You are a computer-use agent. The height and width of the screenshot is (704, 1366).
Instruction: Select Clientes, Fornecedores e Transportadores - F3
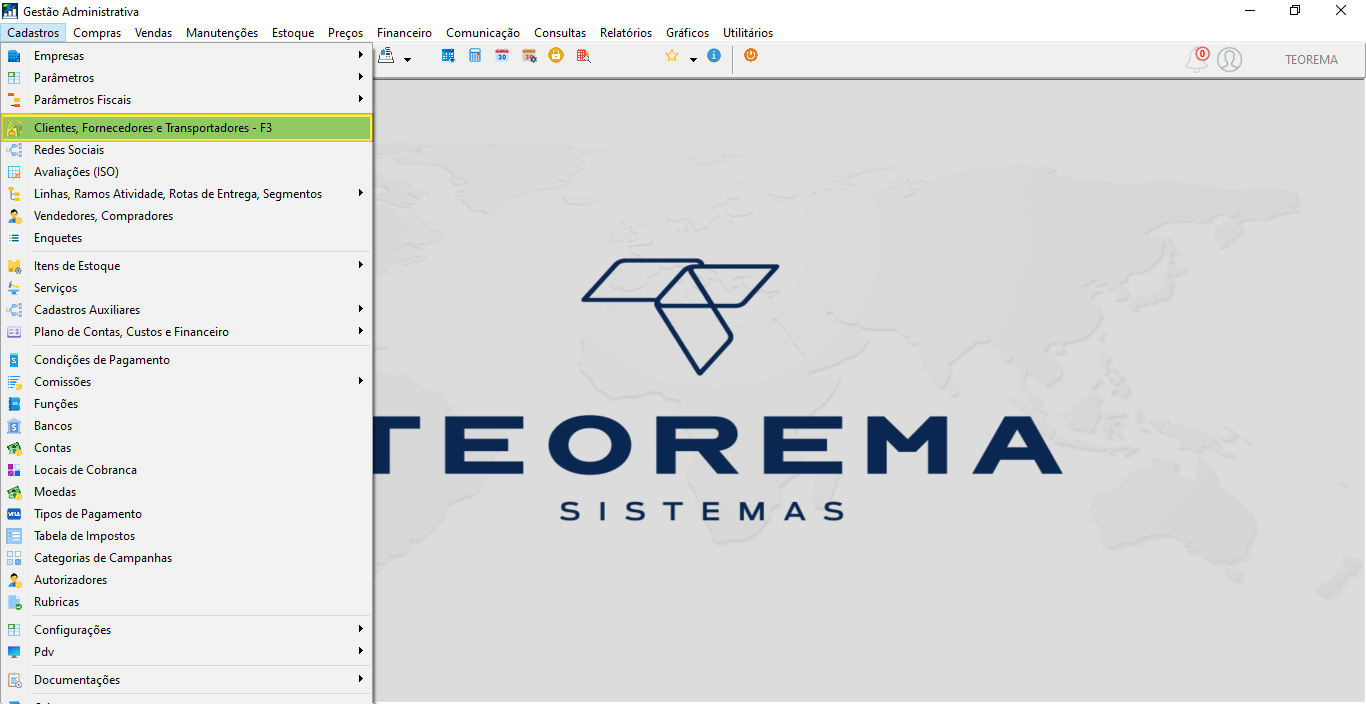(x=187, y=128)
